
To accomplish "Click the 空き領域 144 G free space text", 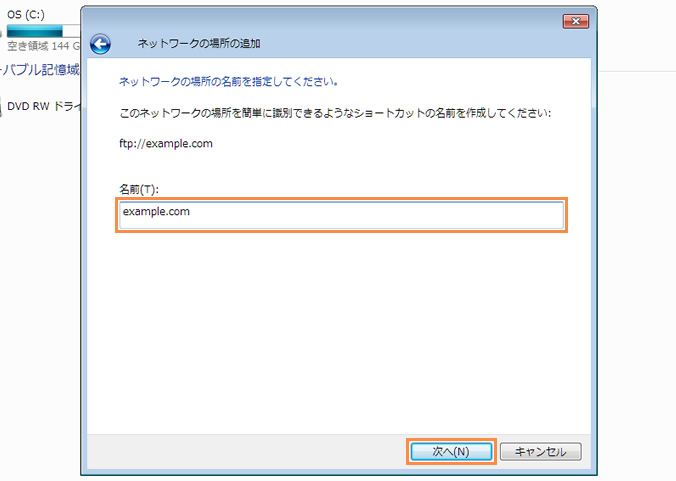I will (x=40, y=46).
